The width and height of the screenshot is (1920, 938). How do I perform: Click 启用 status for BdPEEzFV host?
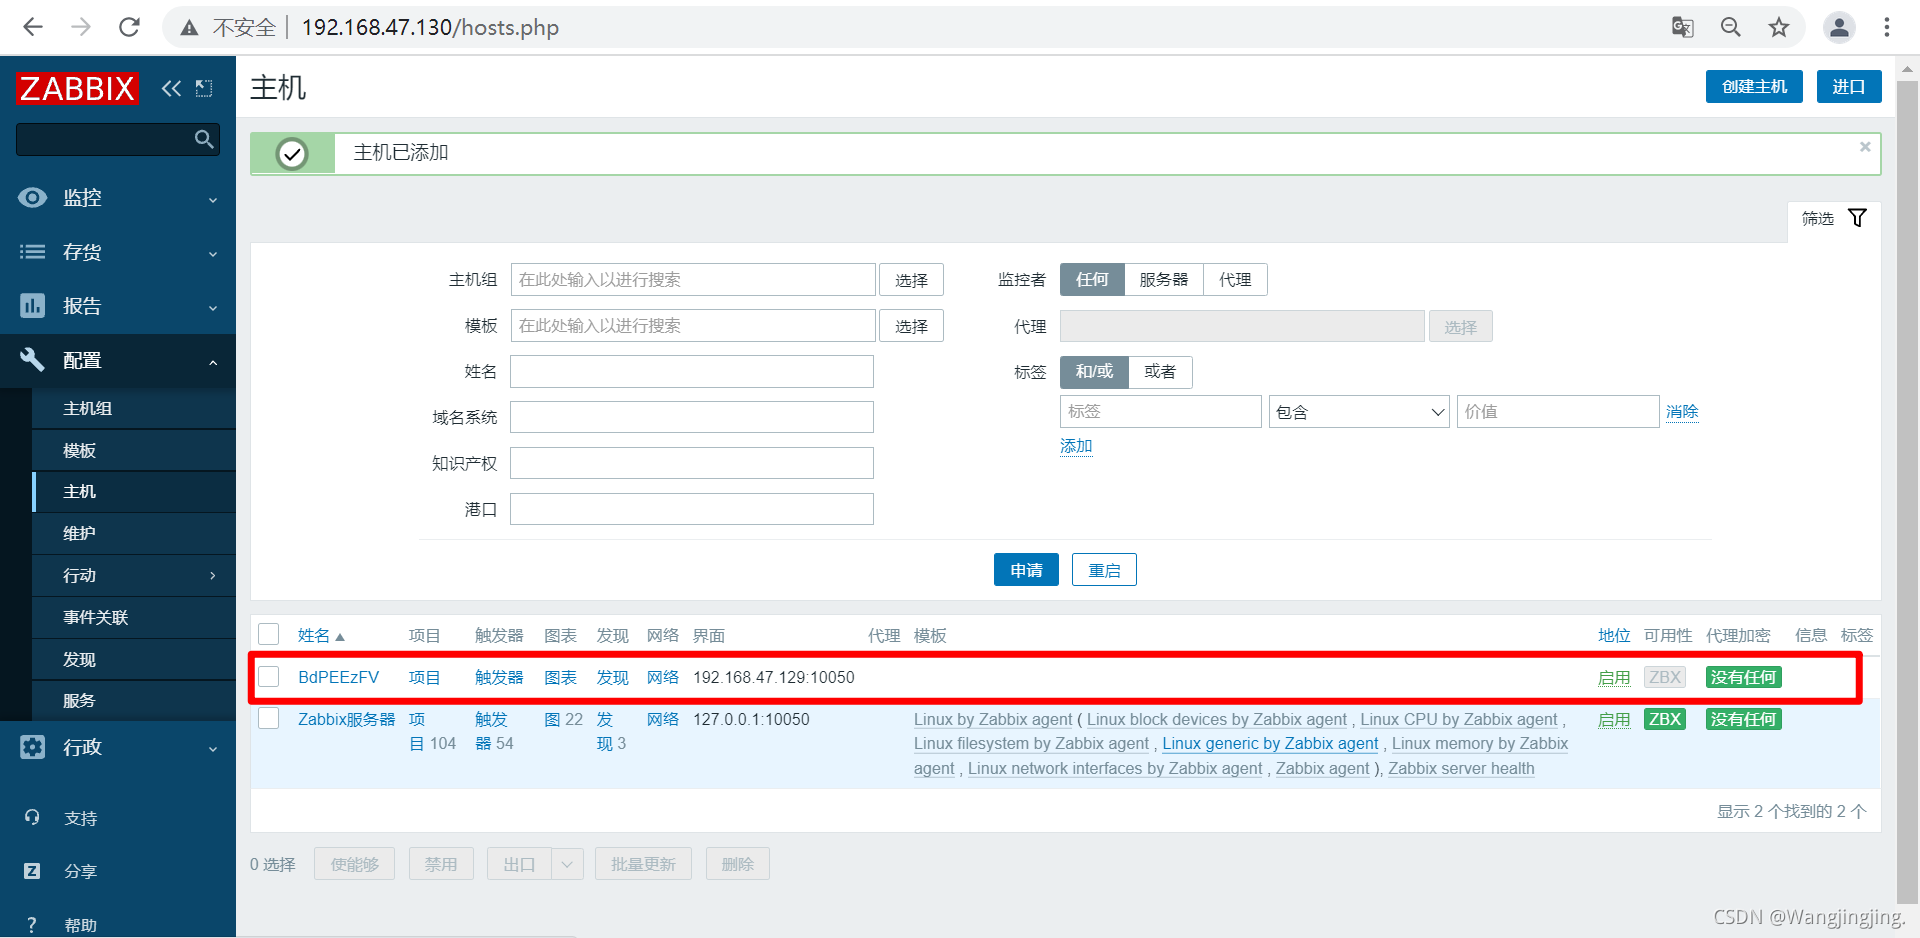coord(1614,678)
